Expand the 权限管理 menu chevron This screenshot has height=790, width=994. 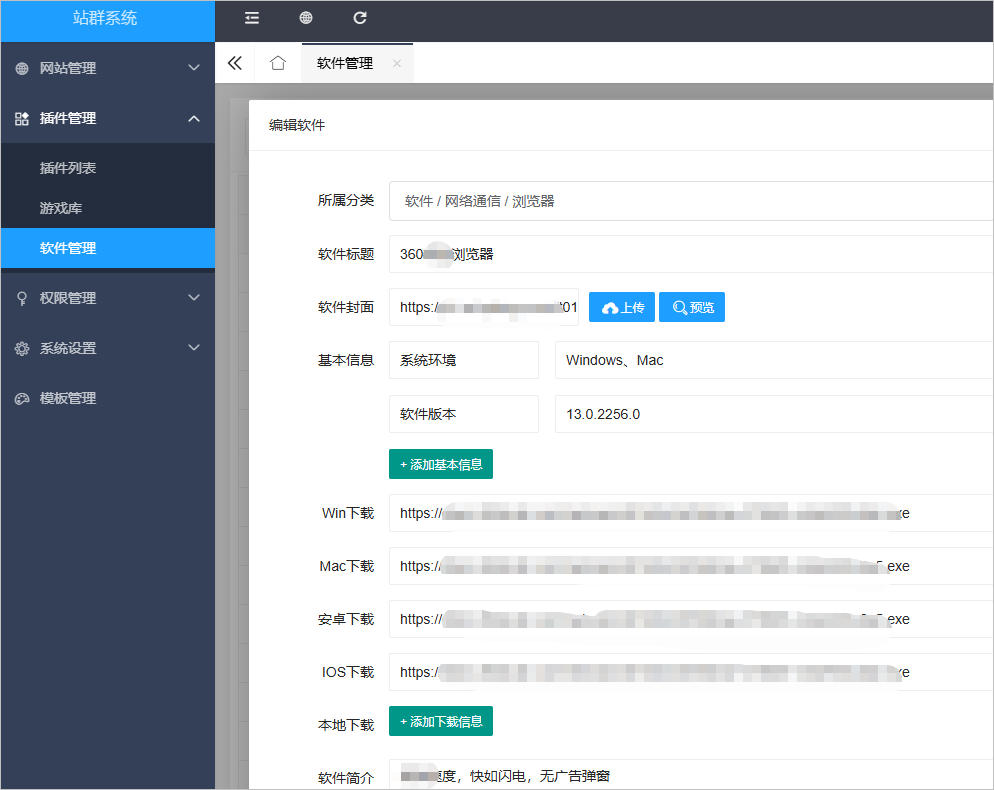(x=194, y=297)
